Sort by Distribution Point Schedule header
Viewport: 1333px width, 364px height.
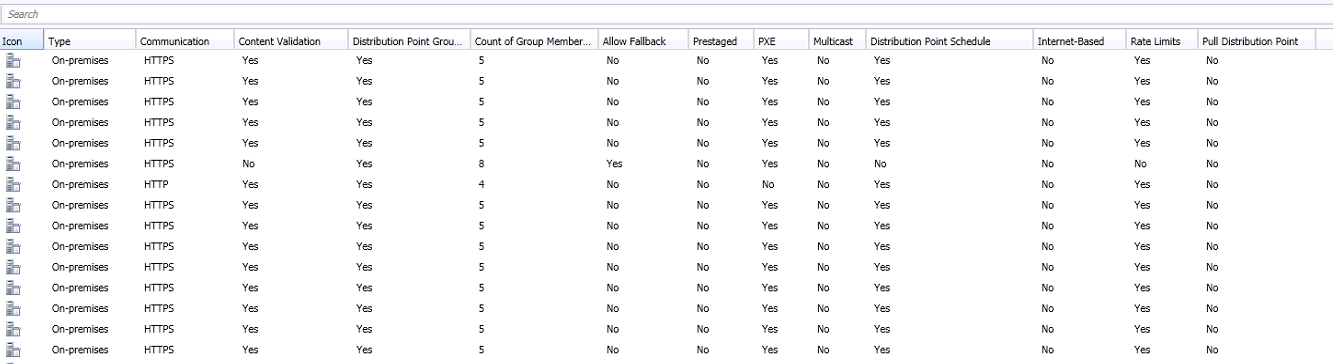[x=949, y=41]
